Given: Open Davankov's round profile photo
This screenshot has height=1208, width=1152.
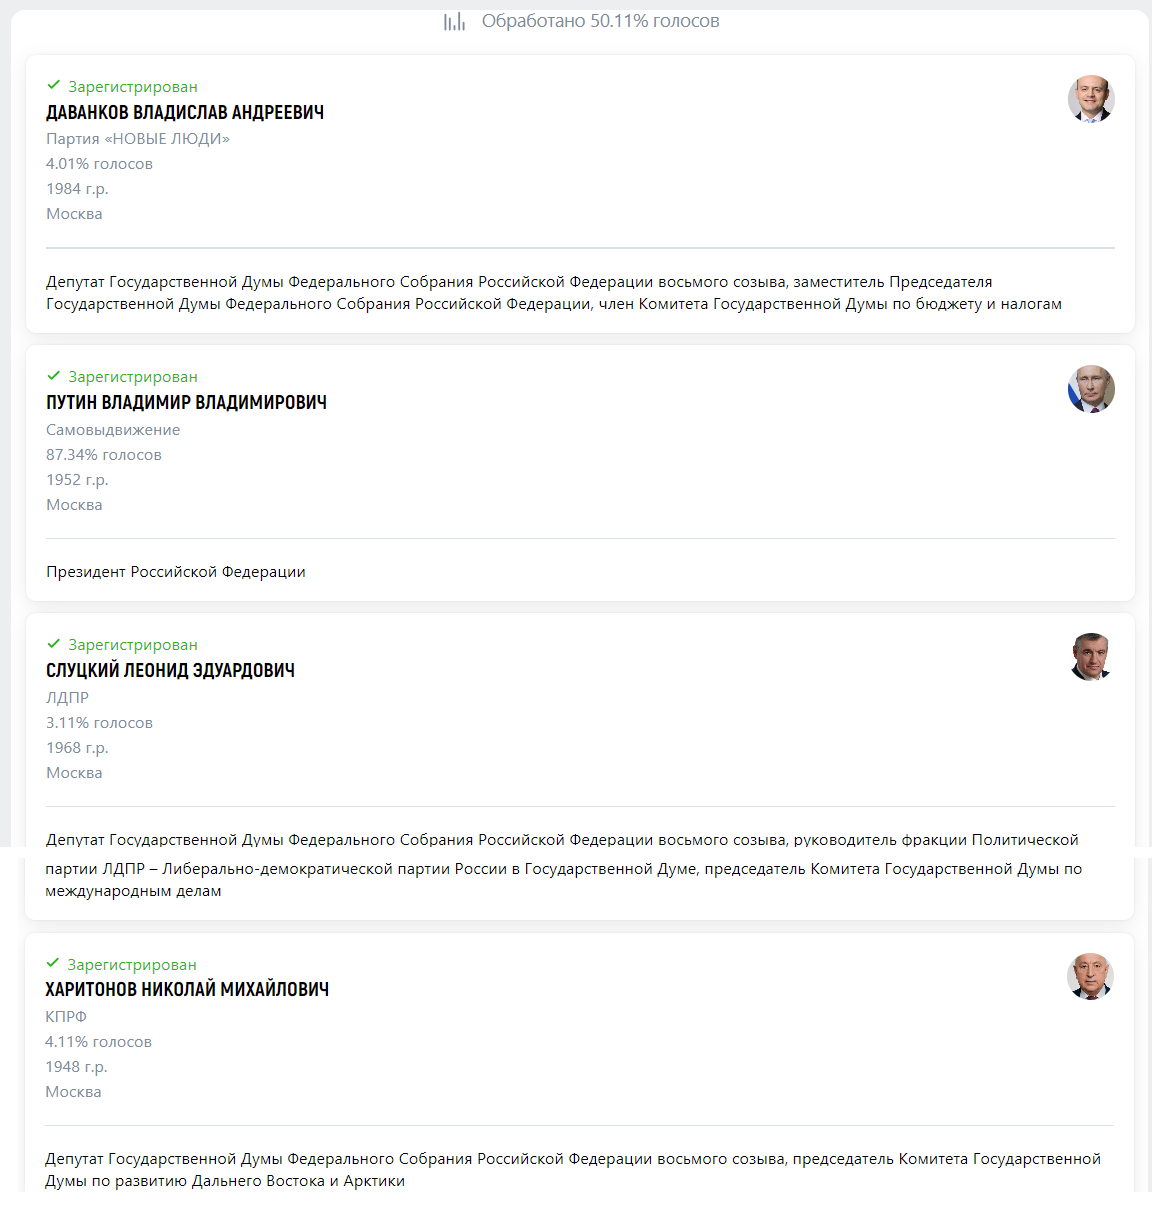Looking at the screenshot, I should (1090, 99).
